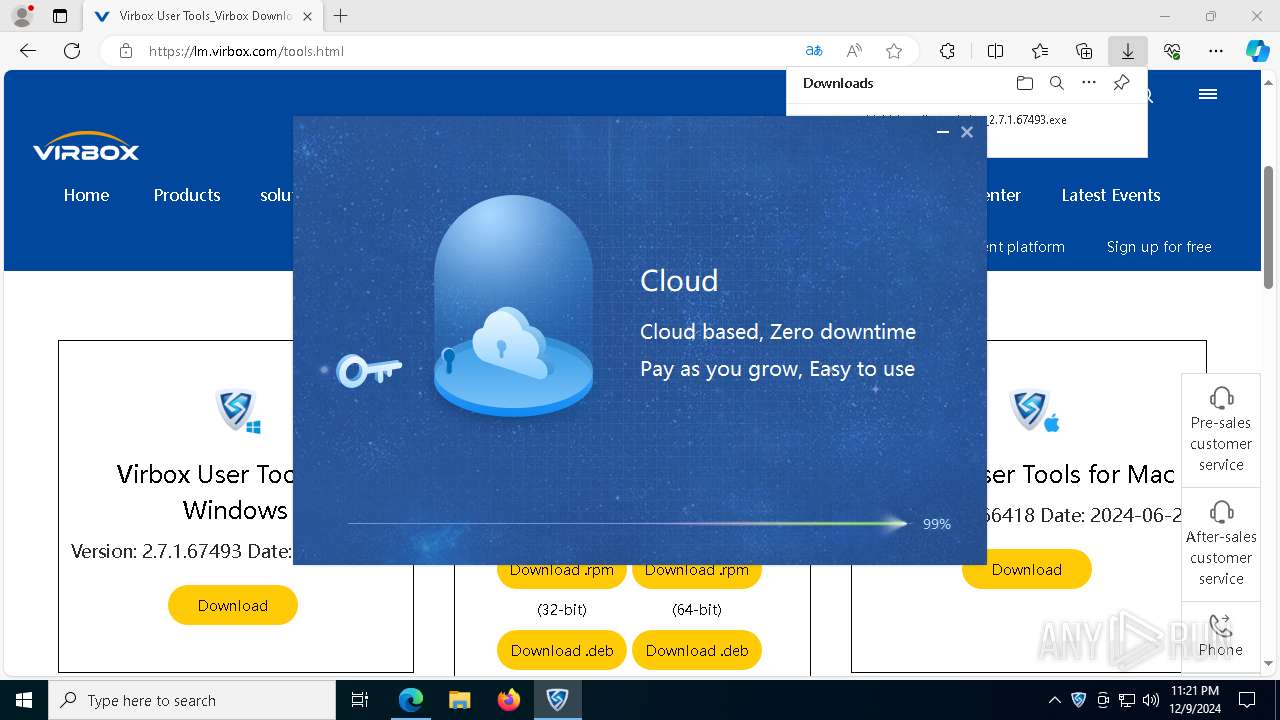Click the downloads toolbar icon

pos(1128,51)
